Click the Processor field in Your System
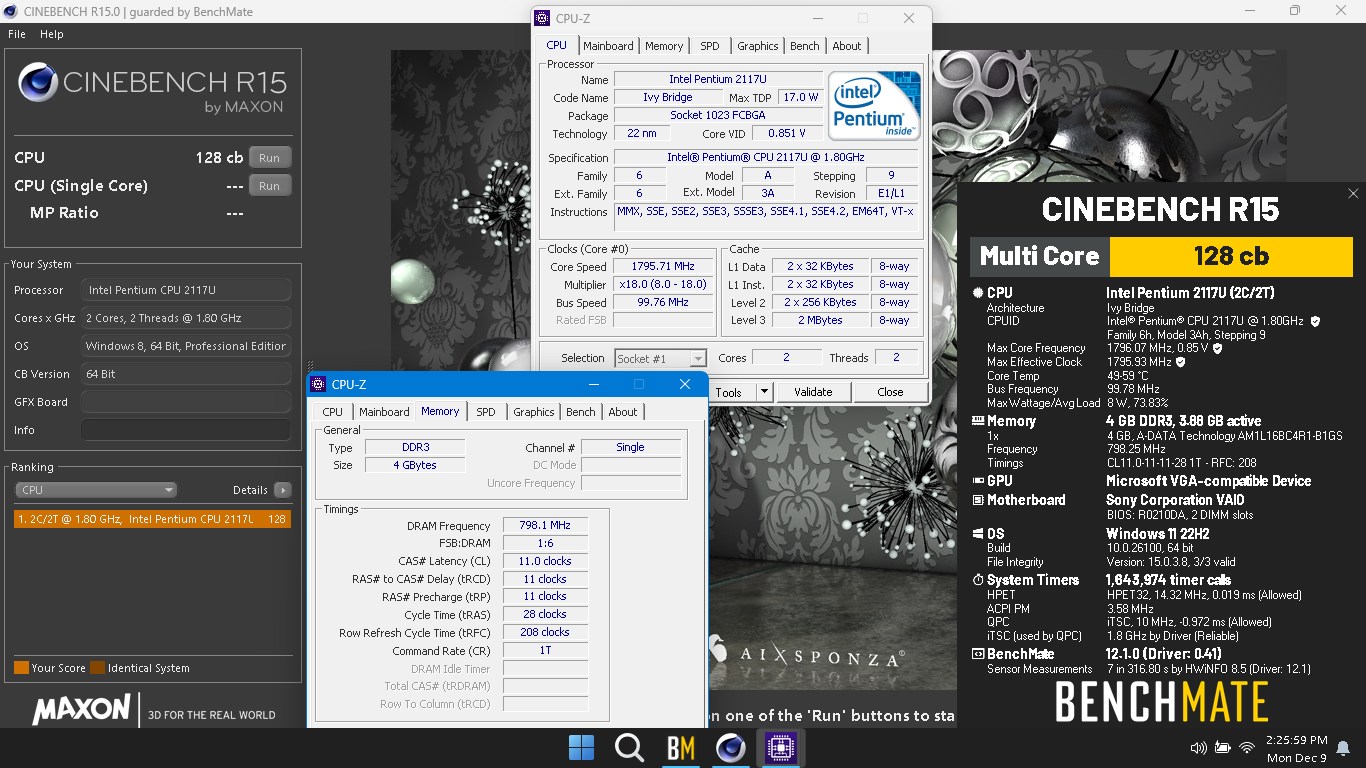 pos(186,290)
